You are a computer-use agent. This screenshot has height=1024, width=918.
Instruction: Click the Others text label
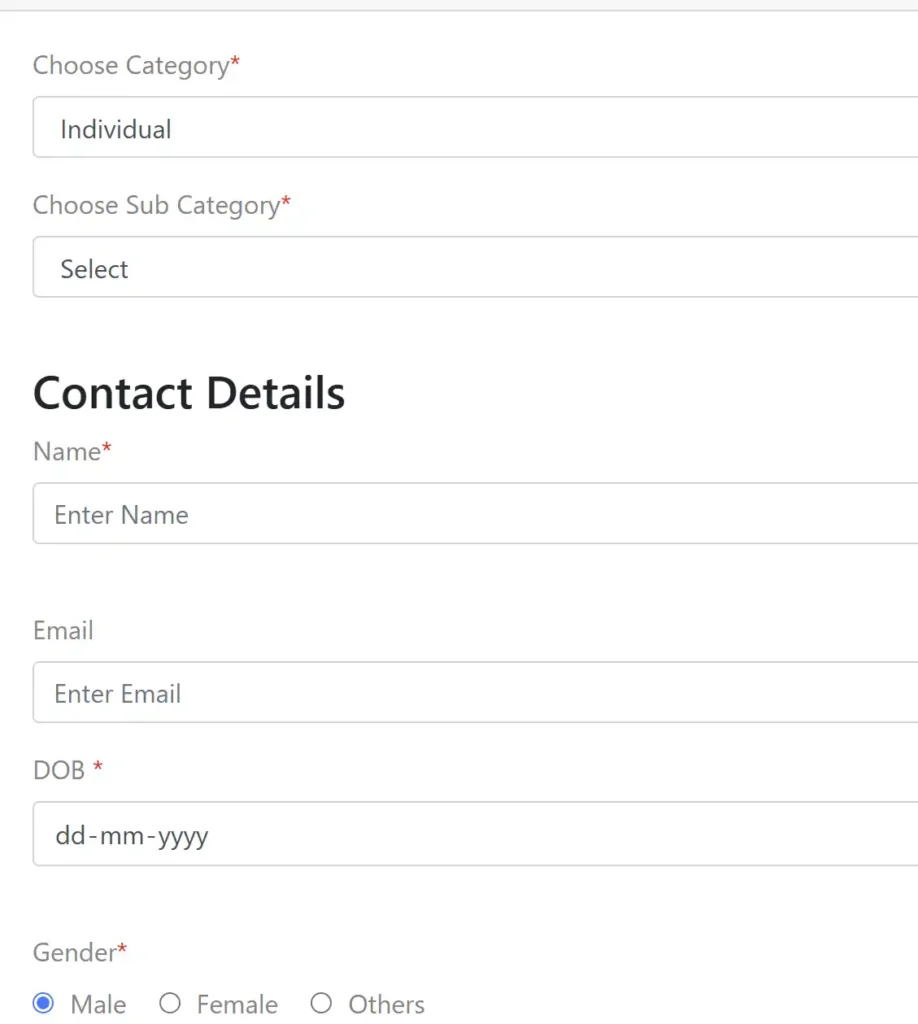click(387, 1004)
